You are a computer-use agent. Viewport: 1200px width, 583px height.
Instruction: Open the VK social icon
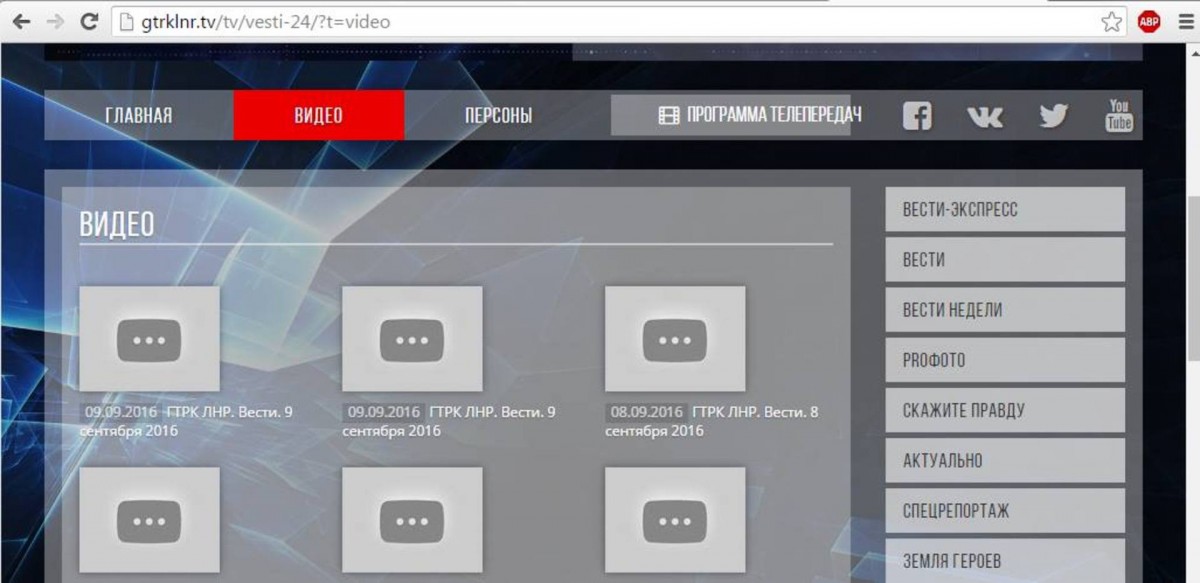984,116
